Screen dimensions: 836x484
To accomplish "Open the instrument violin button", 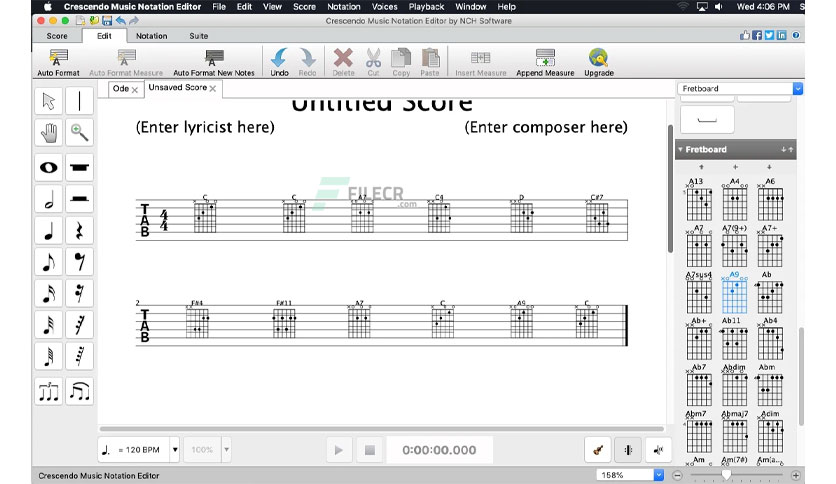I will point(598,450).
